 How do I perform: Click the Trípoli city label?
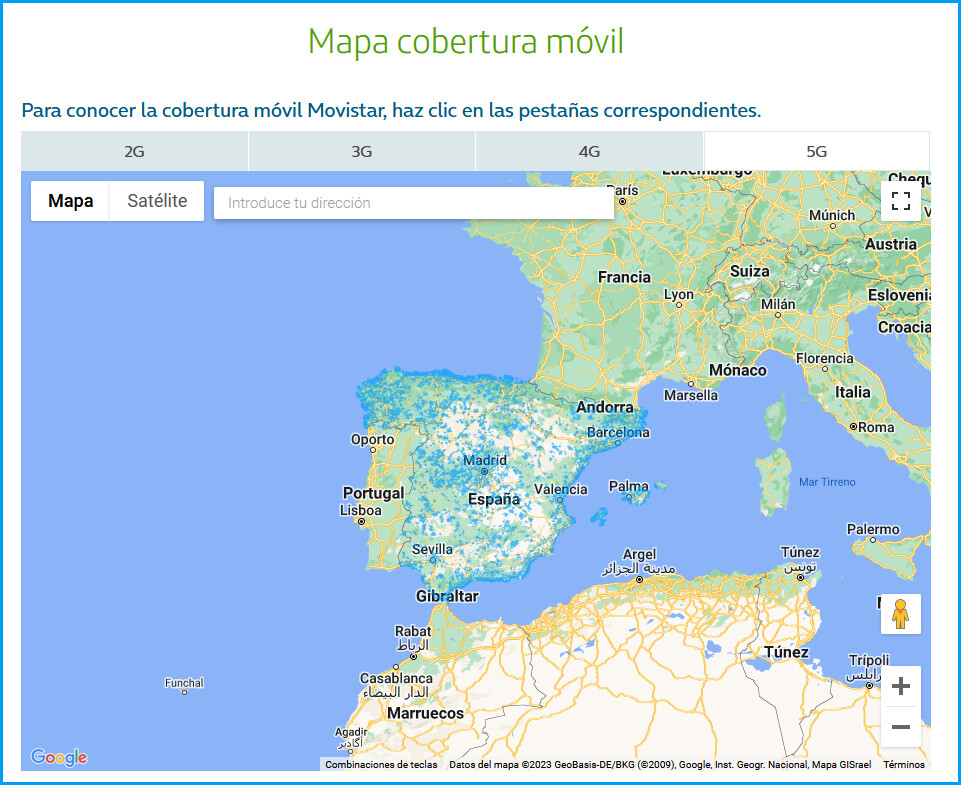tap(868, 660)
